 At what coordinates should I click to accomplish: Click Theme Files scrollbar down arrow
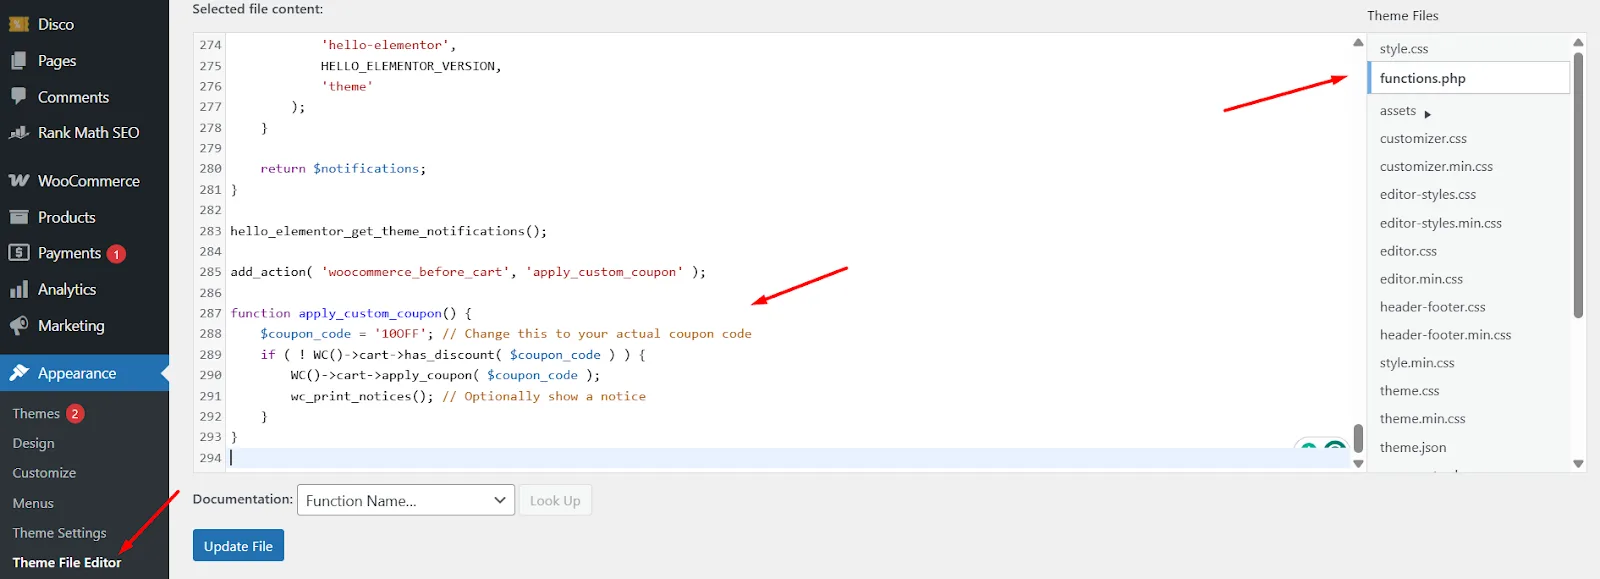coord(1578,464)
